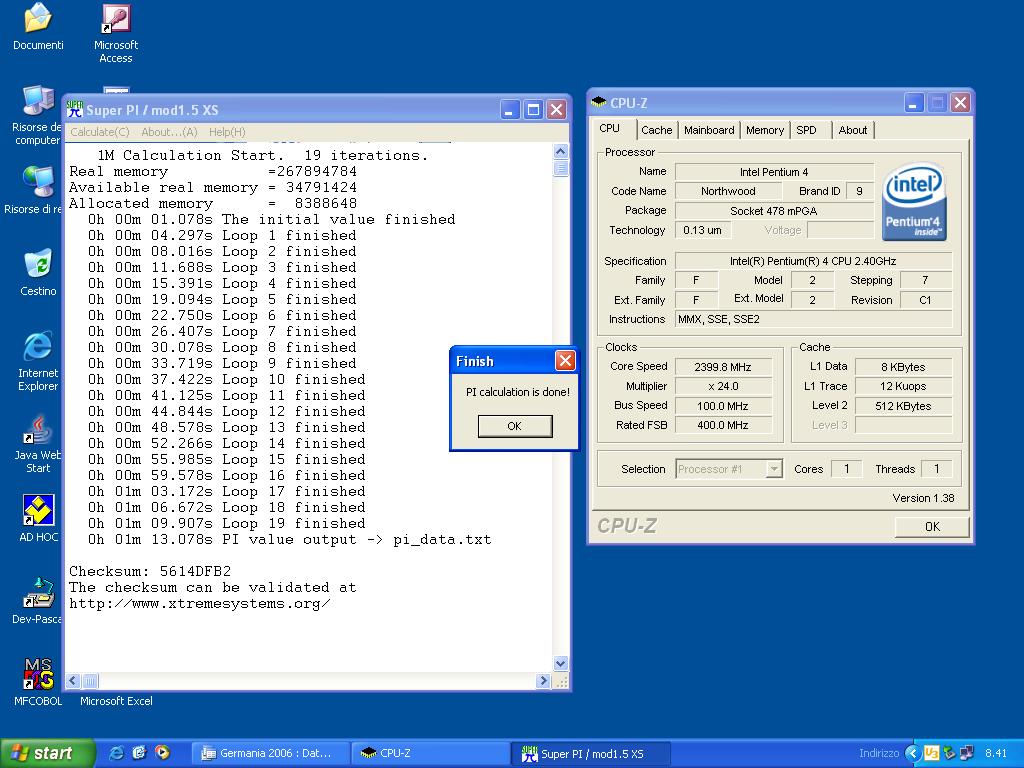Switch to Cache tab in CPU-Z
Screen dimensions: 1024x768
click(656, 130)
